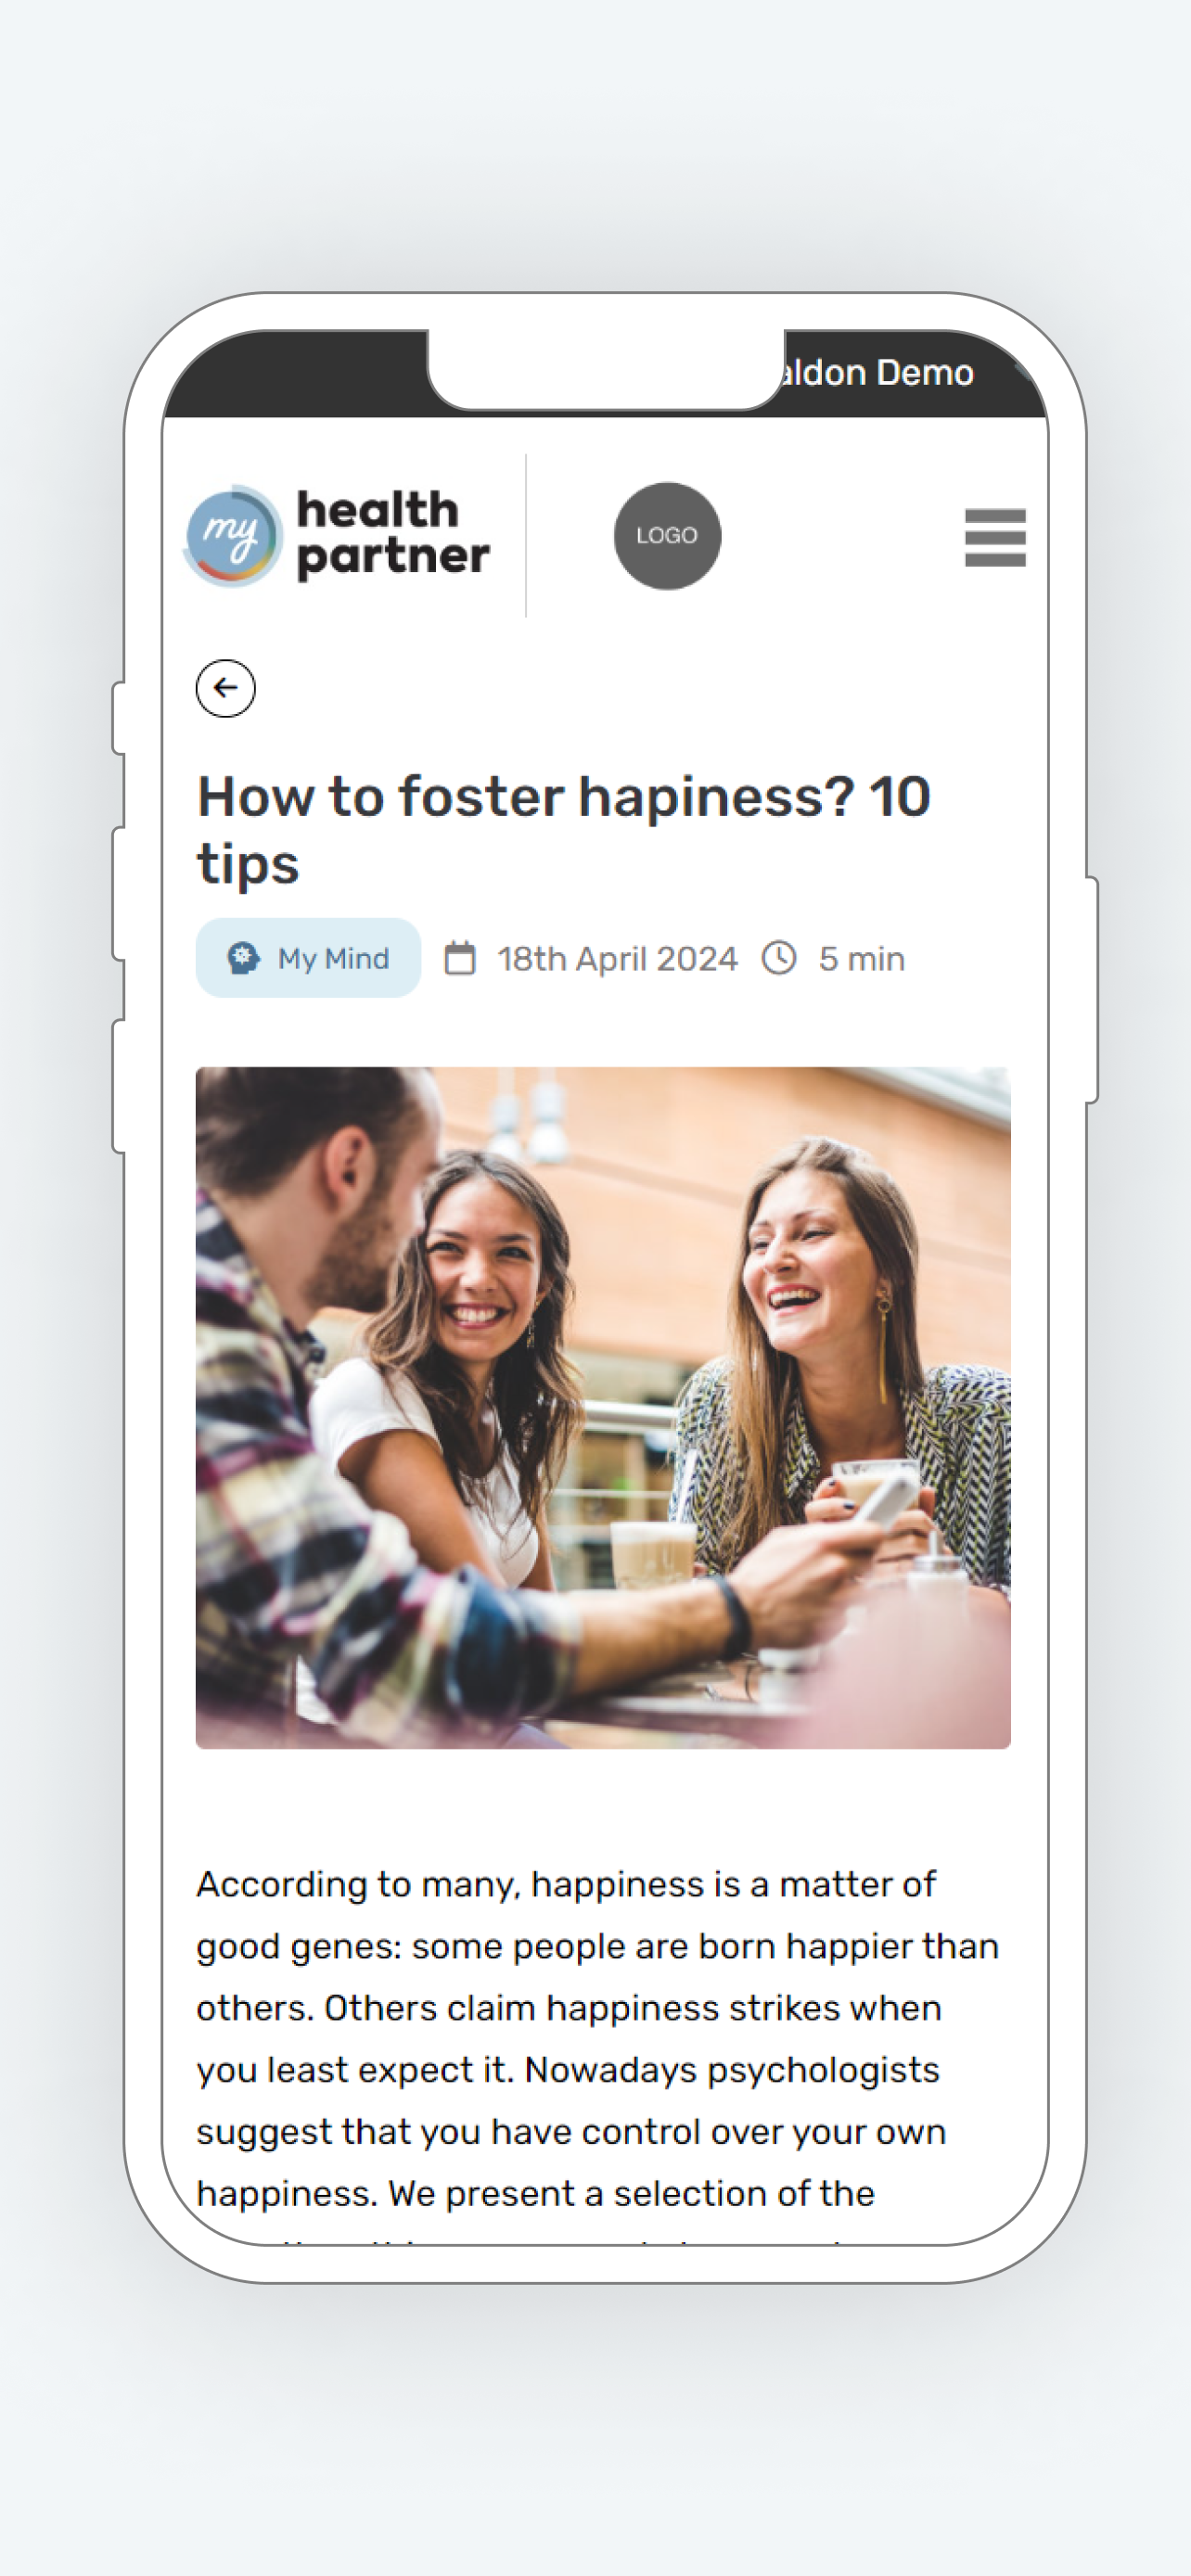The image size is (1191, 2576).
Task: Click the my health partner logo
Action: click(x=336, y=536)
